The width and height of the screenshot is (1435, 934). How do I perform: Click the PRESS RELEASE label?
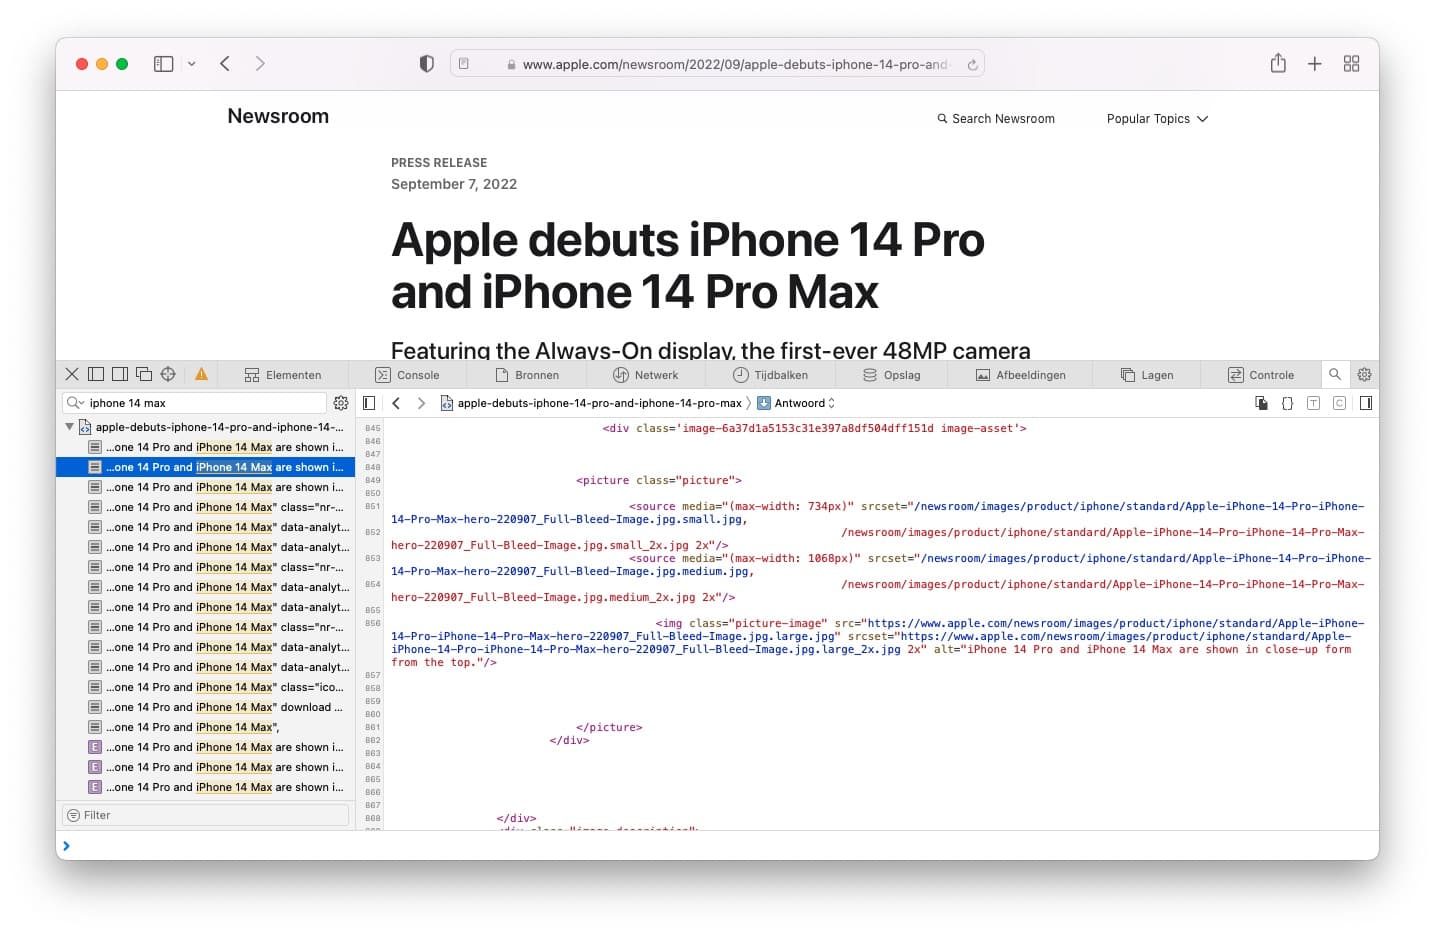[439, 162]
